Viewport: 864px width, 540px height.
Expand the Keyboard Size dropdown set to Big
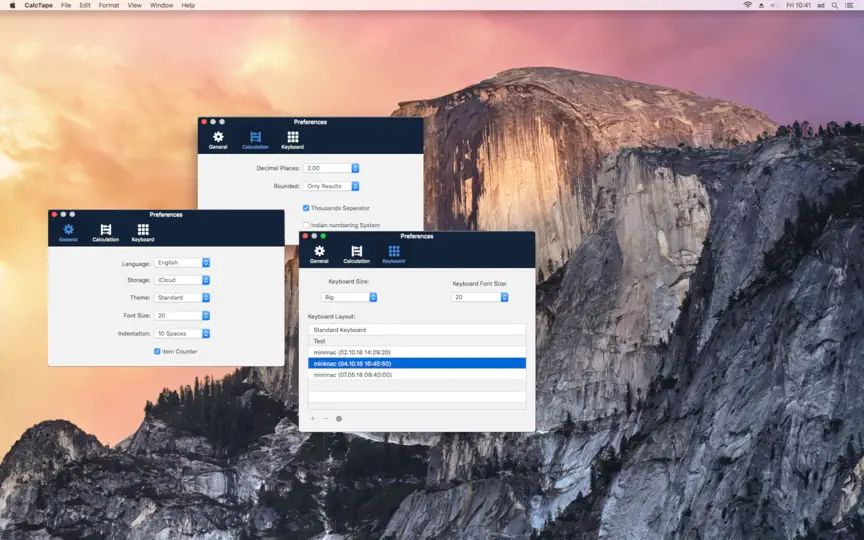tap(349, 297)
